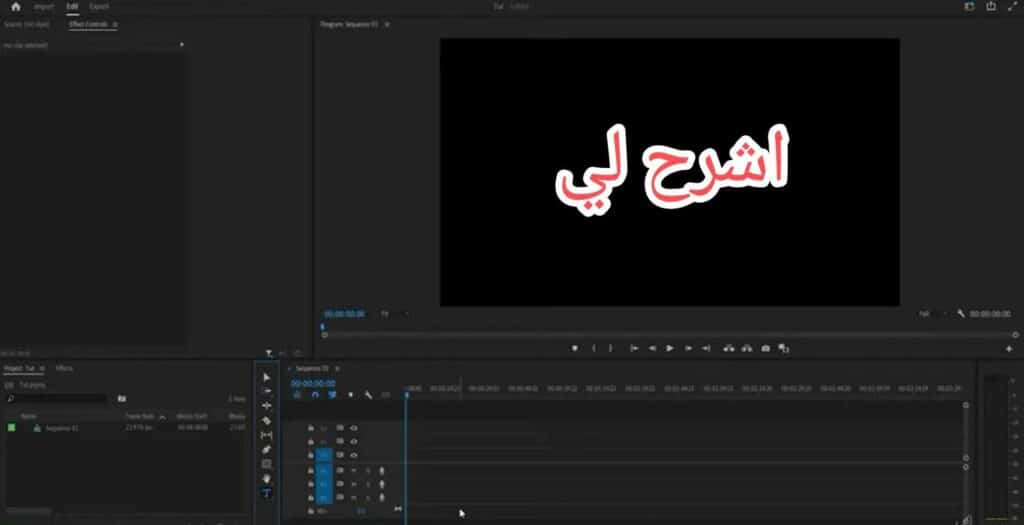
Task: Open the workspaces dropdown icon
Action: (x=970, y=7)
